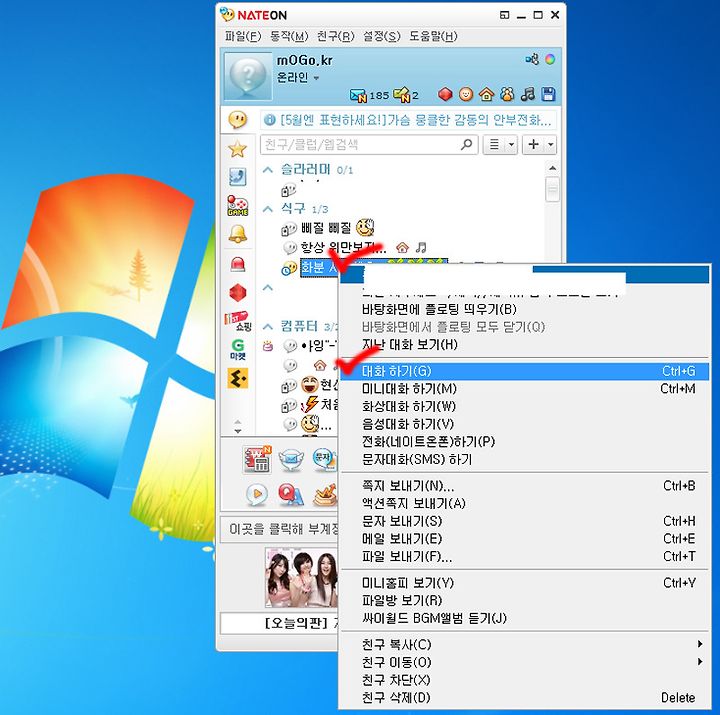Click the three-girls banner image
Viewport: 720px width, 715px height.
(x=302, y=577)
